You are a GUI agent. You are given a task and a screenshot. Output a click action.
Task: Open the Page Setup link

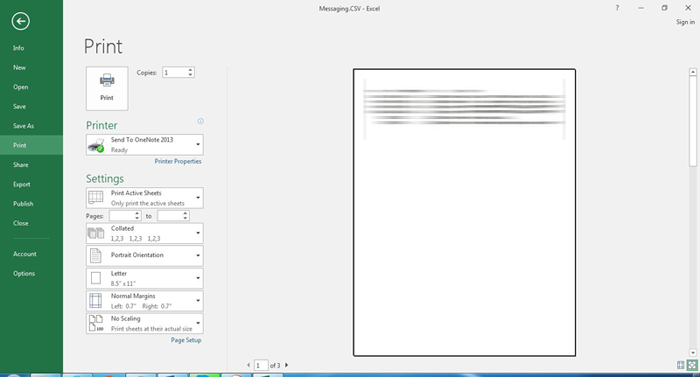click(186, 340)
